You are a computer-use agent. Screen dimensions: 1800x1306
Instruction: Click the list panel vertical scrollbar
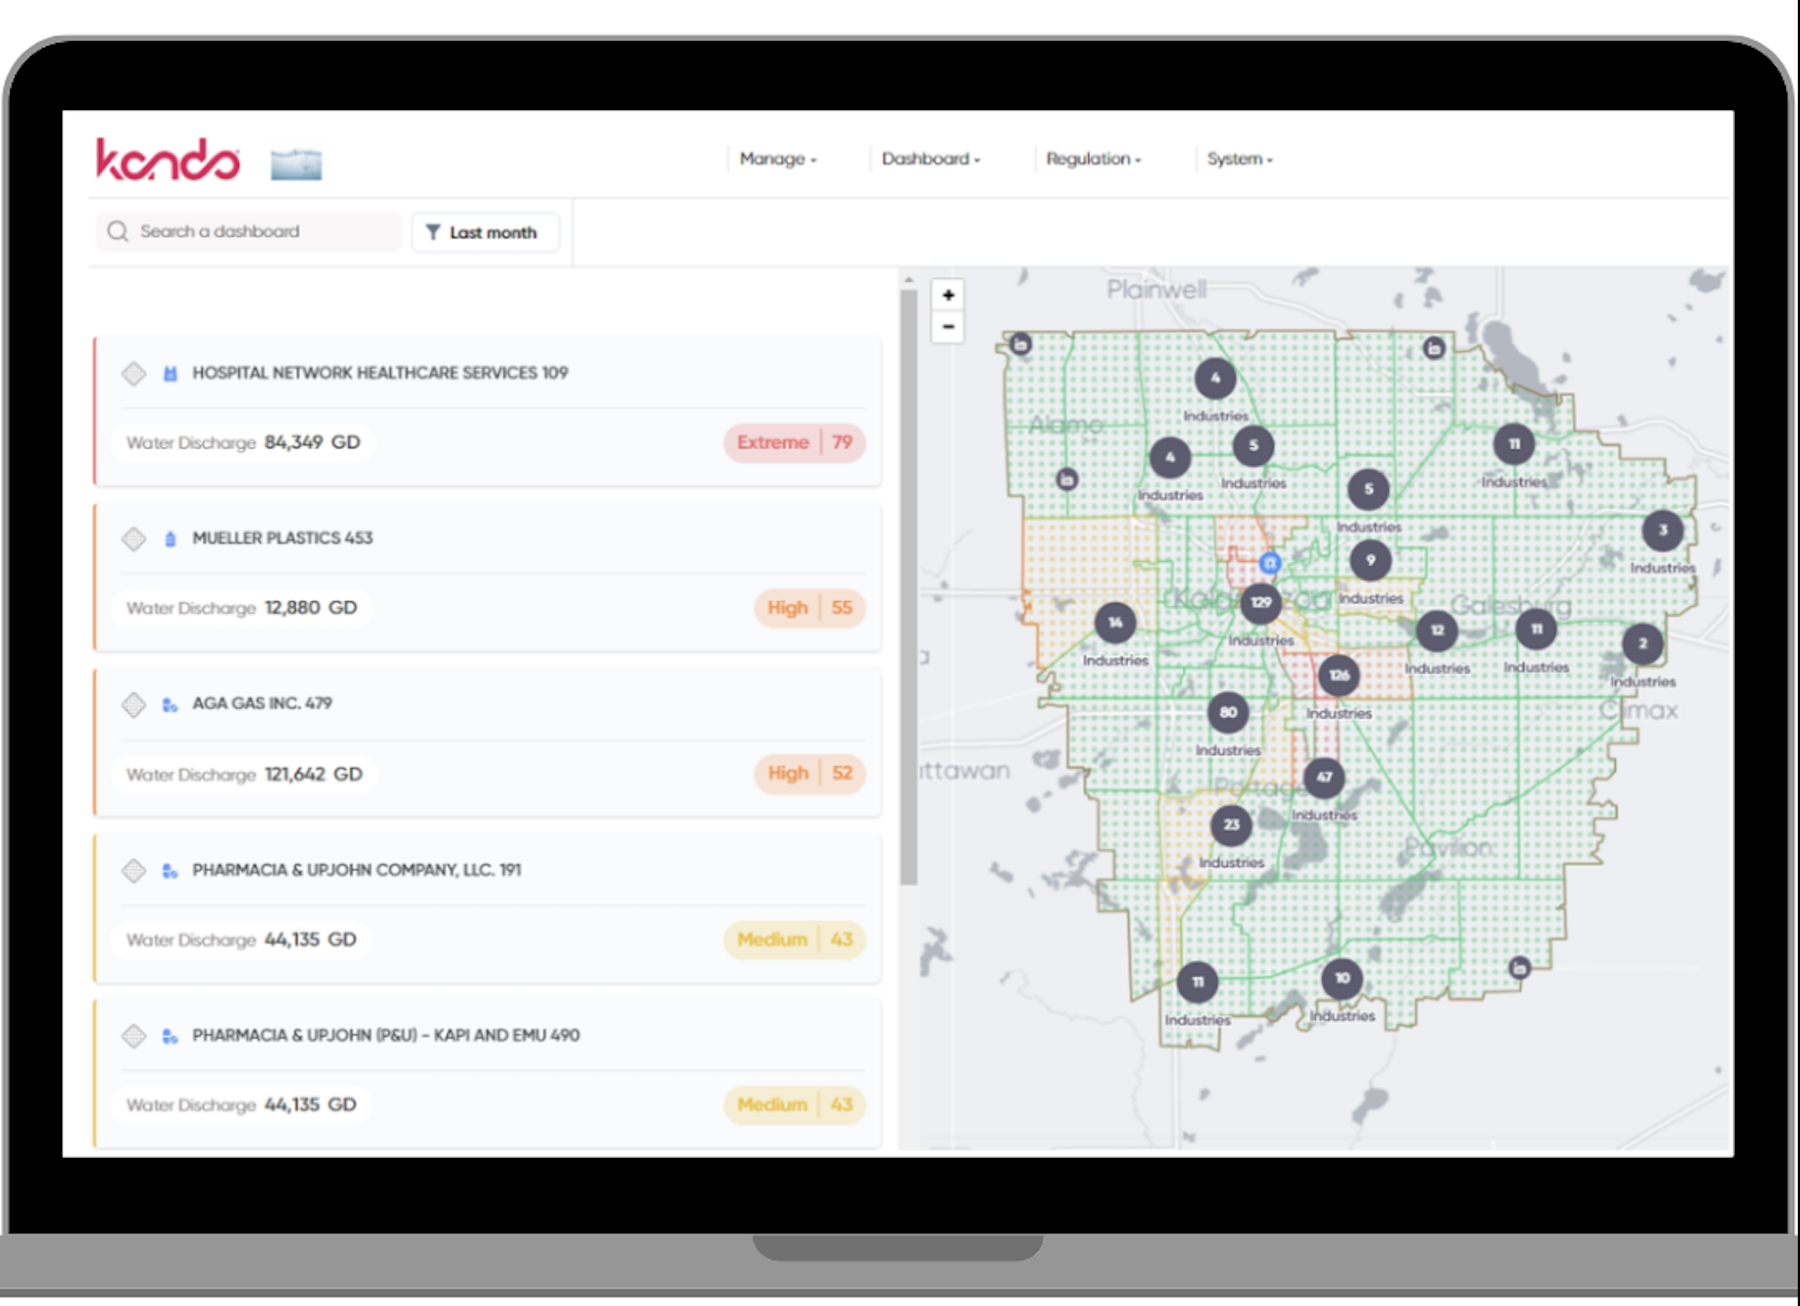pos(909,587)
